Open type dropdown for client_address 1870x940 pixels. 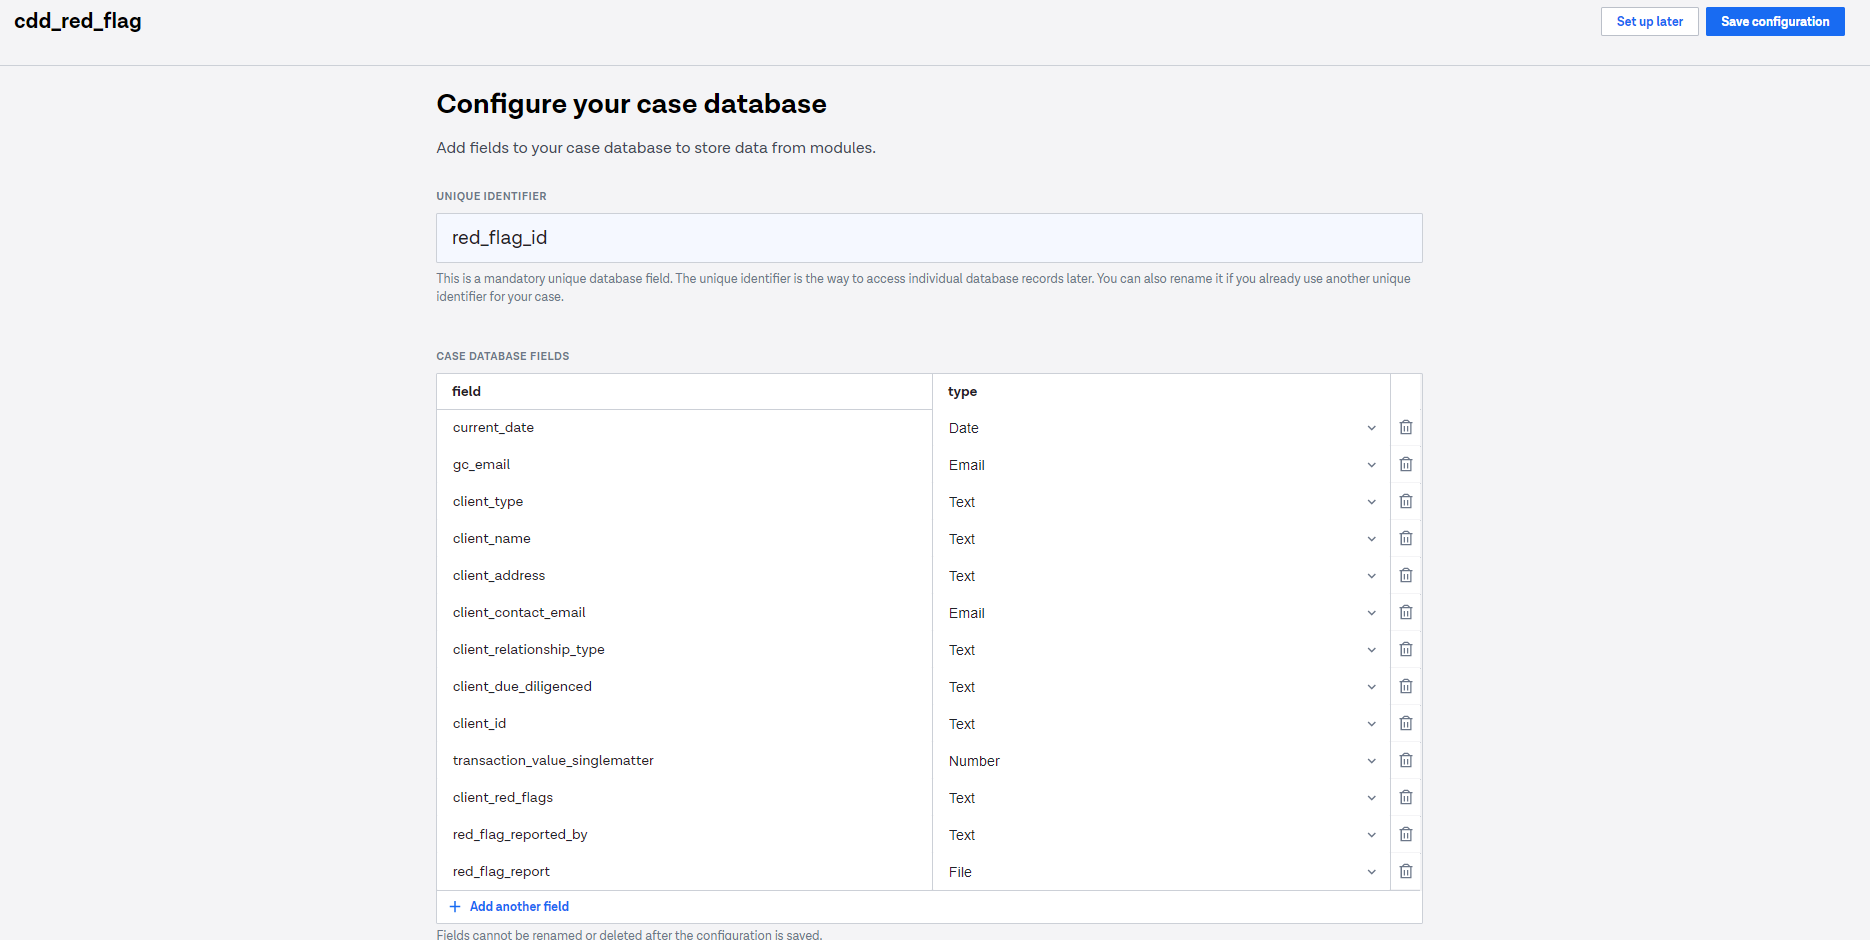pyautogui.click(x=1161, y=576)
